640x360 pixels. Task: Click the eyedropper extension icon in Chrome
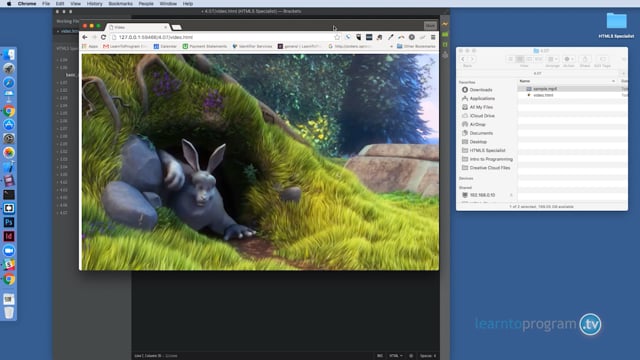pyautogui.click(x=390, y=37)
